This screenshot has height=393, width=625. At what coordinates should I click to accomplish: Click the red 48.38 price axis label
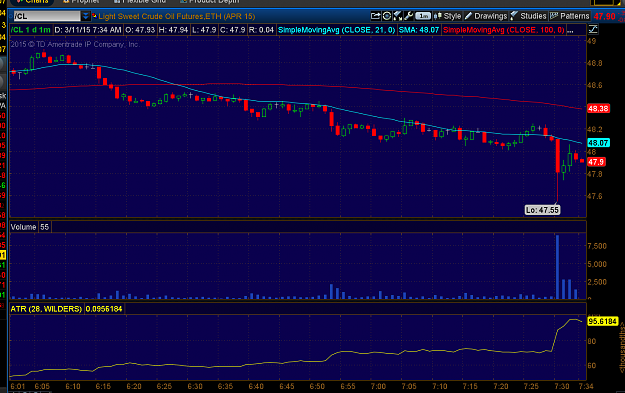coord(598,108)
